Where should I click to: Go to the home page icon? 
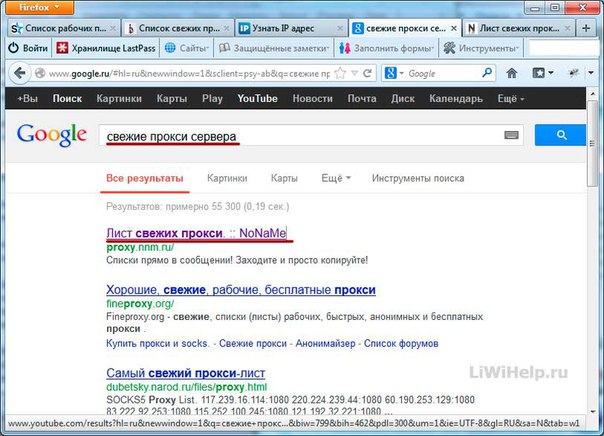(512, 73)
